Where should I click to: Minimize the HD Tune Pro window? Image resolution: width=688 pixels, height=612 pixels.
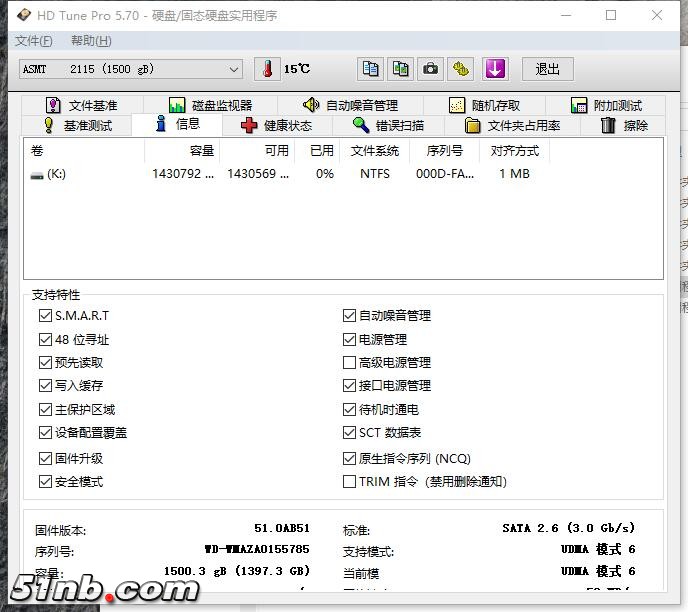pos(566,15)
